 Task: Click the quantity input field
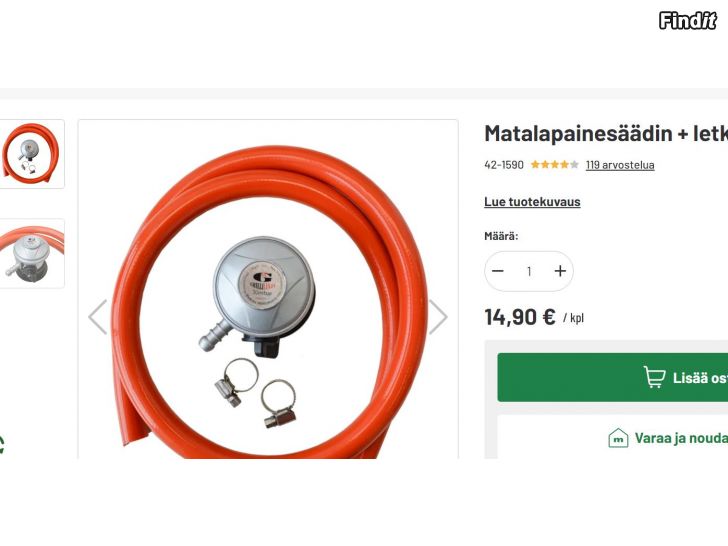click(529, 271)
